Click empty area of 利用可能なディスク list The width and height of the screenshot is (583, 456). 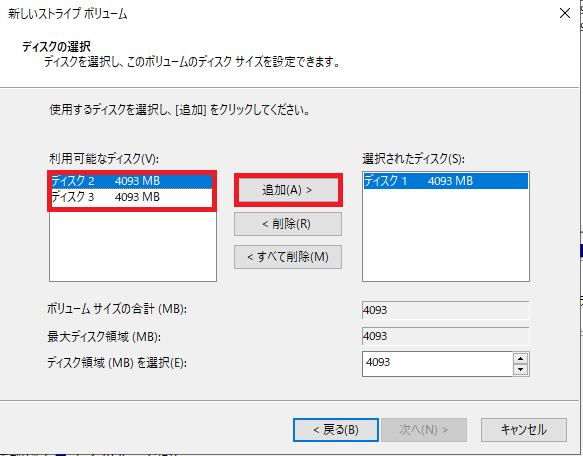pyautogui.click(x=133, y=245)
